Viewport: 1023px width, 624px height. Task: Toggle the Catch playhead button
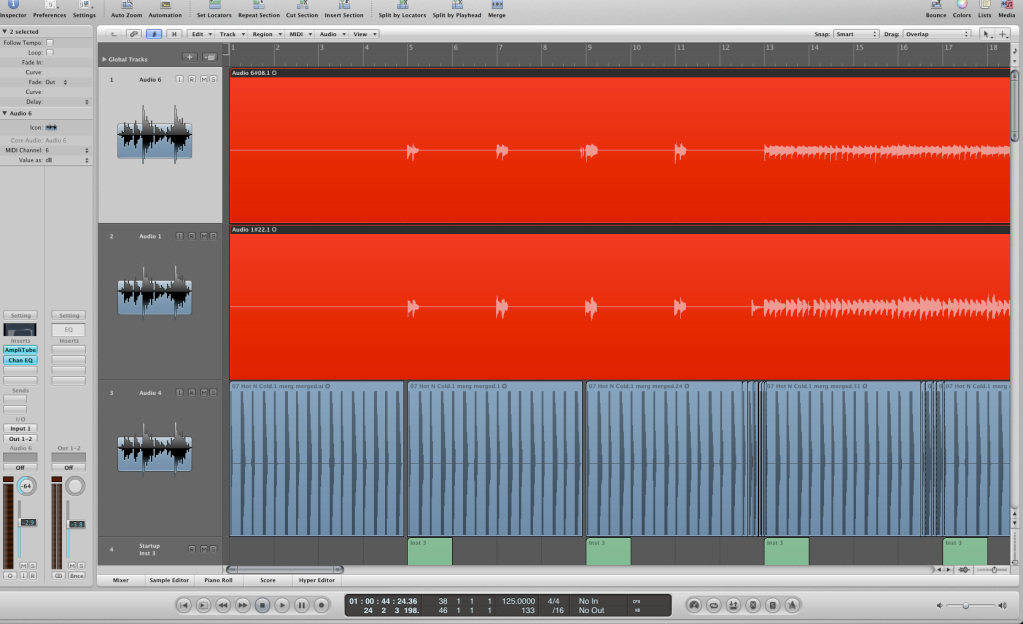[154, 34]
